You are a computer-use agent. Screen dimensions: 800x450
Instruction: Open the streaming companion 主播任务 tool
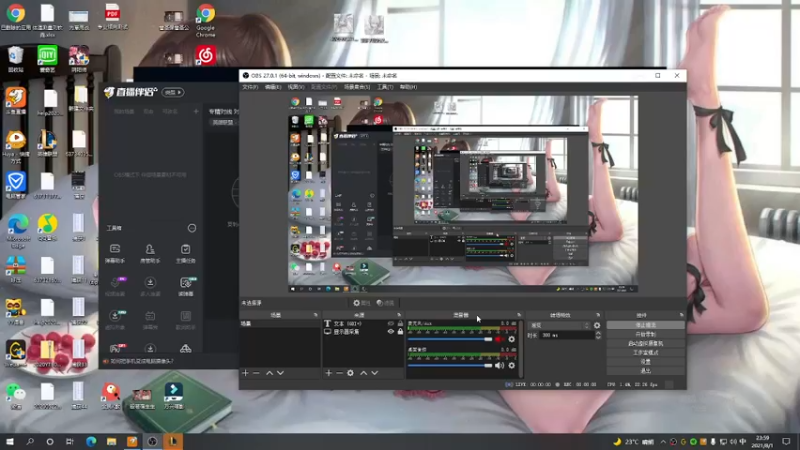click(x=185, y=253)
